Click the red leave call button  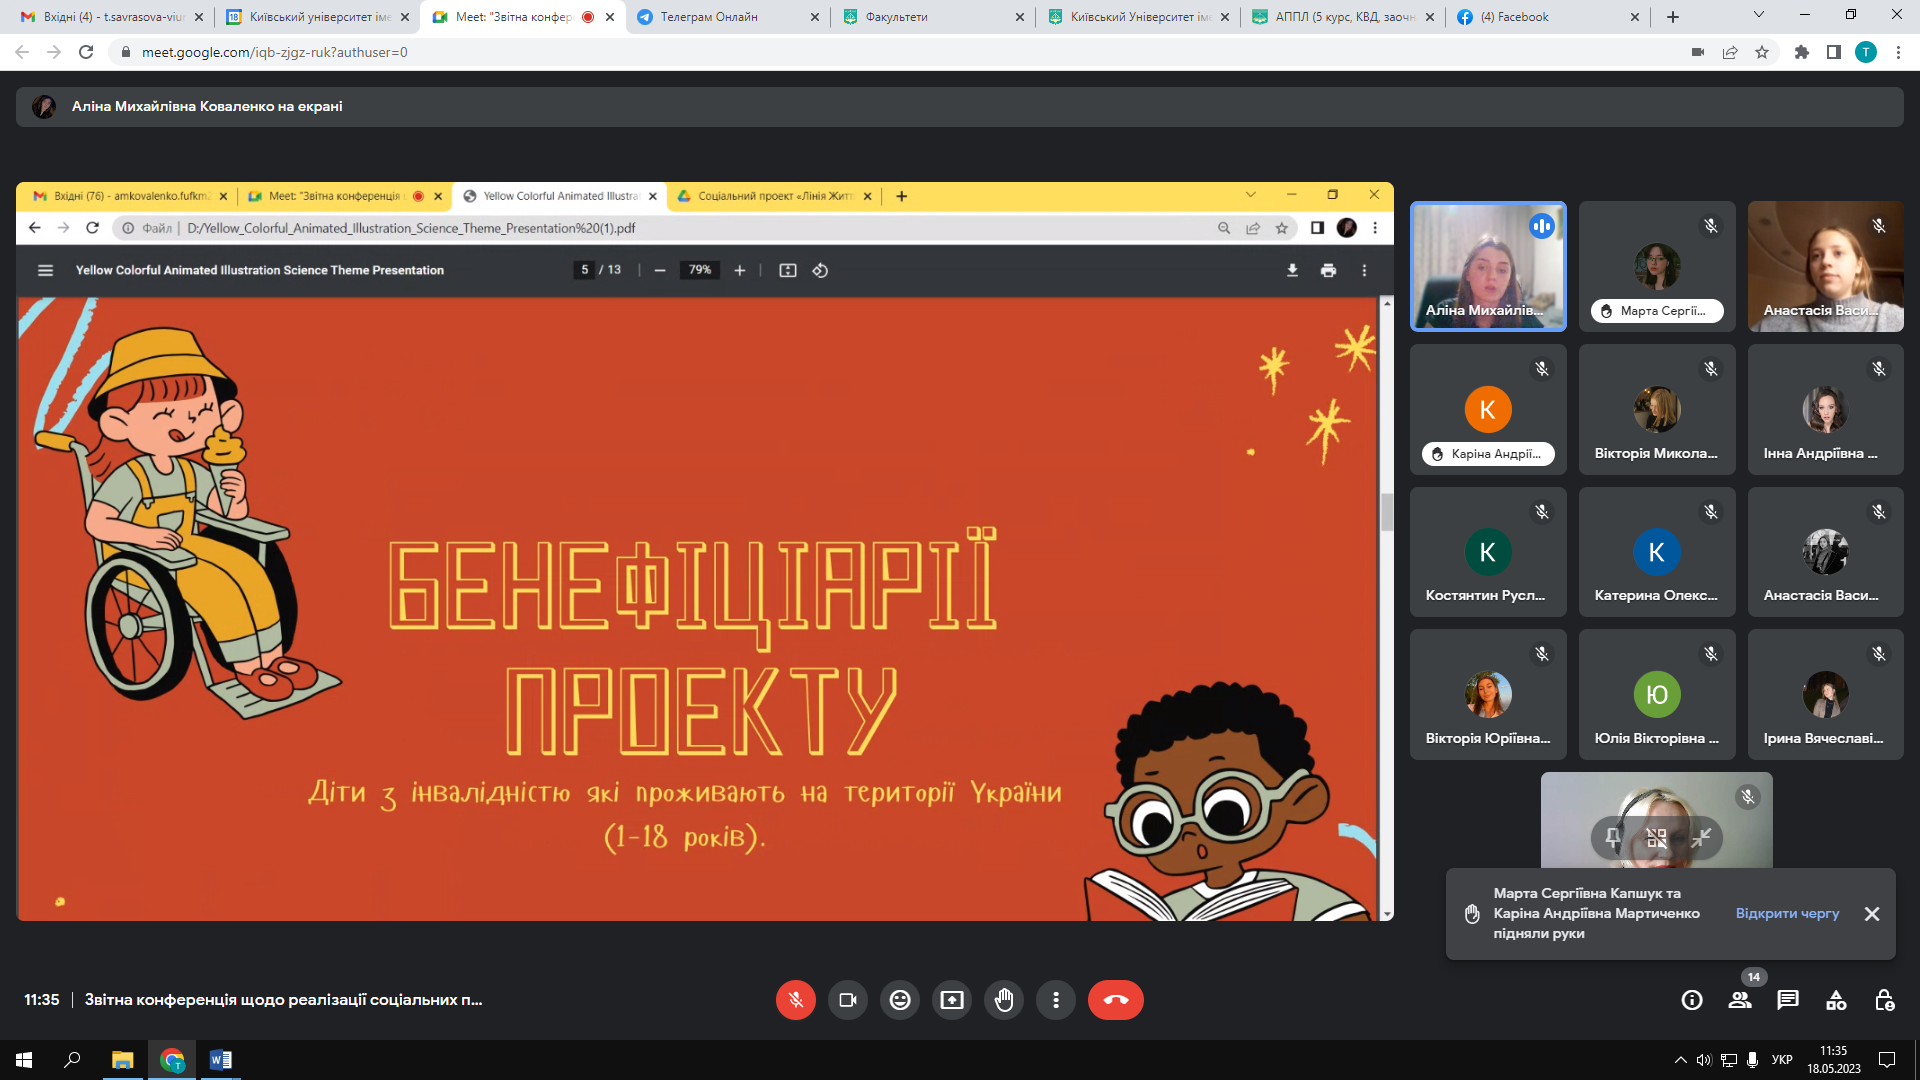coord(1115,1000)
